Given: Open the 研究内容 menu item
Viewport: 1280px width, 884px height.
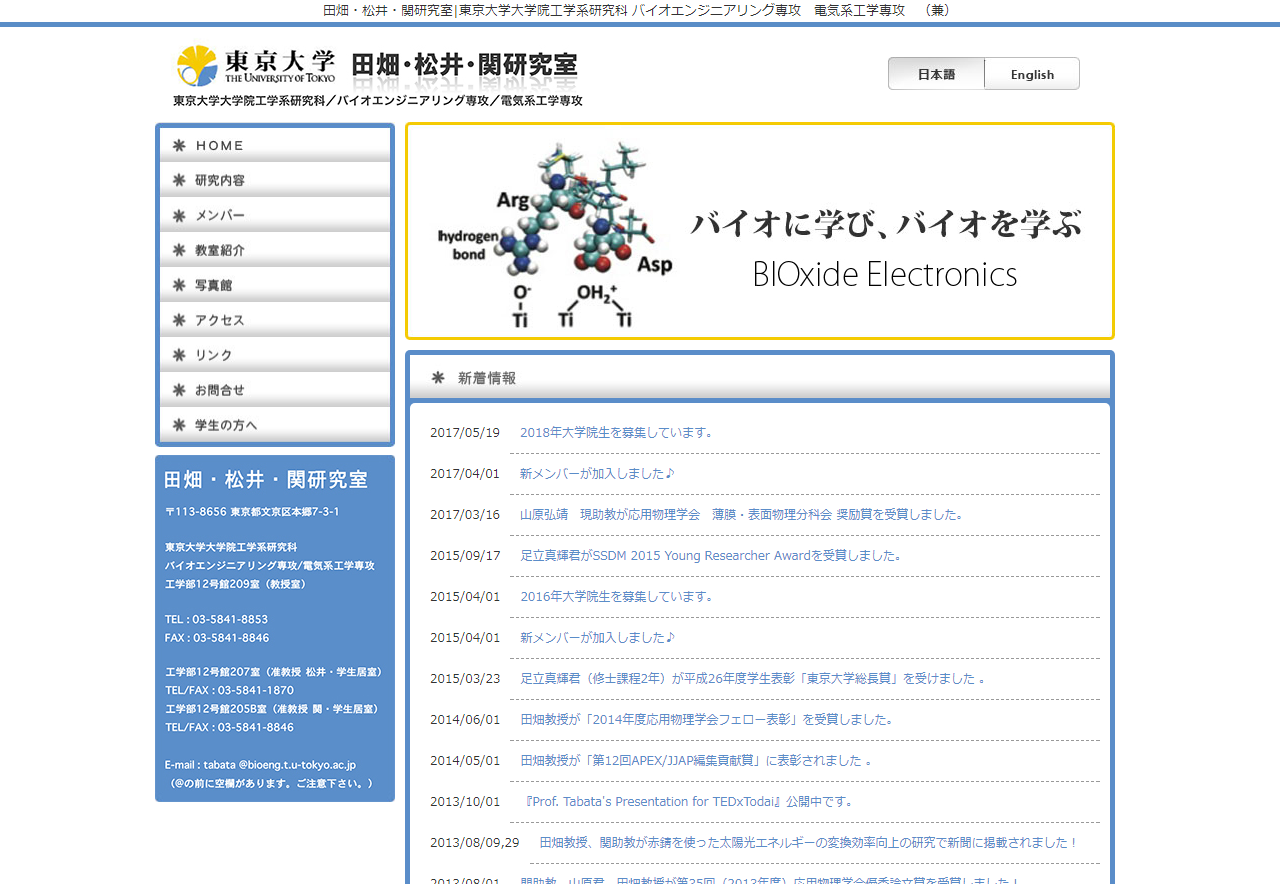Looking at the screenshot, I should pos(275,180).
